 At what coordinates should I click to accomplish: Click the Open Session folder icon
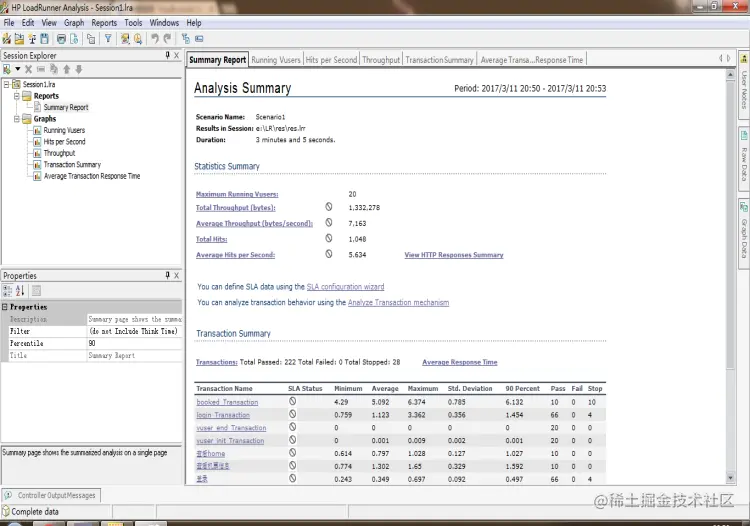point(19,39)
